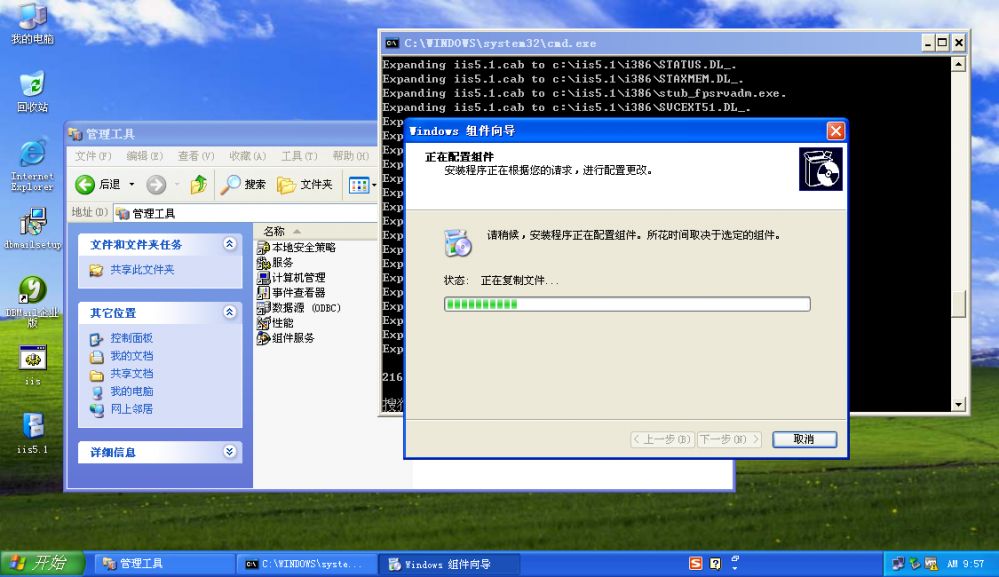This screenshot has height=577, width=999.
Task: Open the 本地安全策略 item
Action: [296, 247]
